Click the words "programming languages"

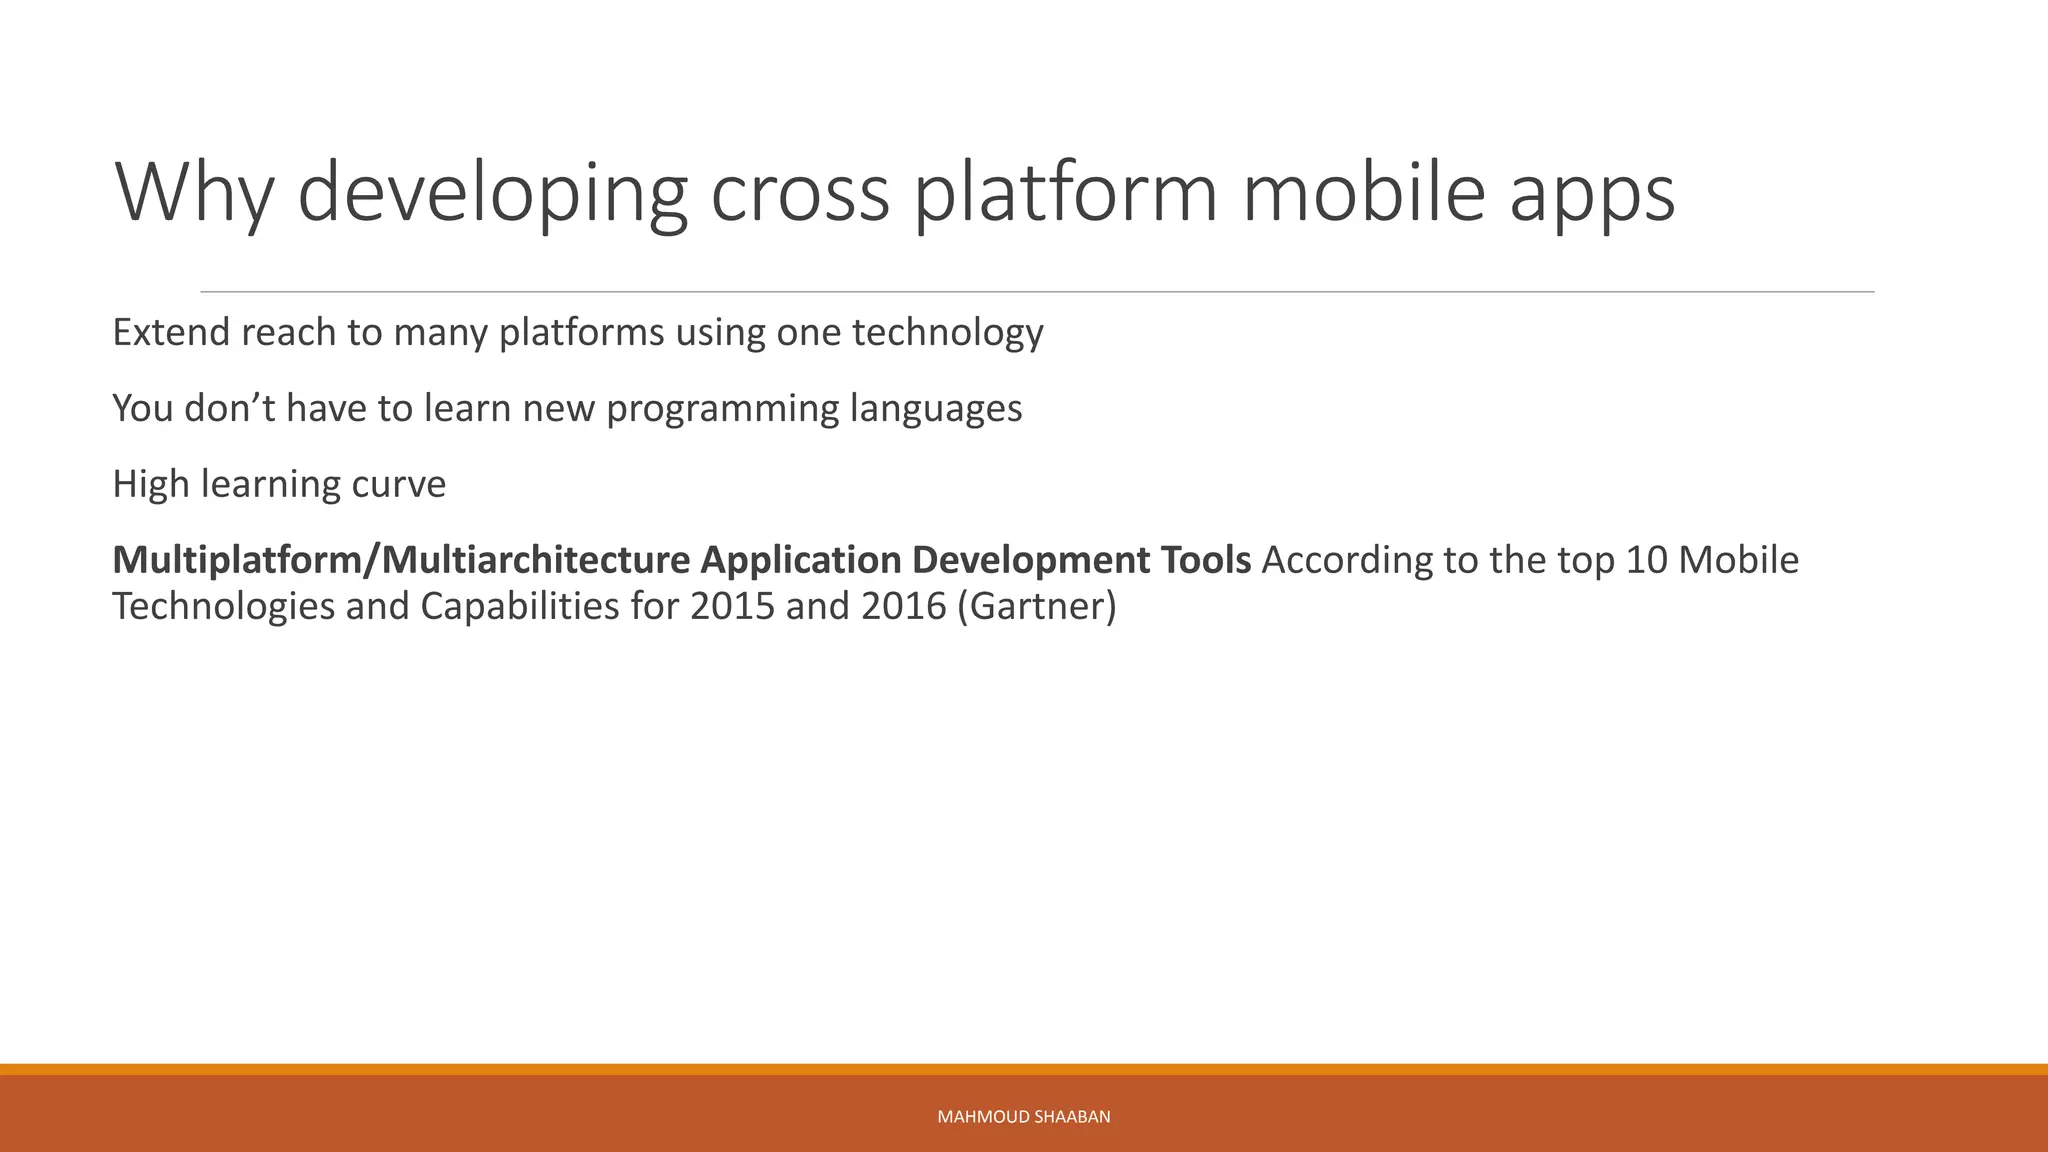coord(814,408)
